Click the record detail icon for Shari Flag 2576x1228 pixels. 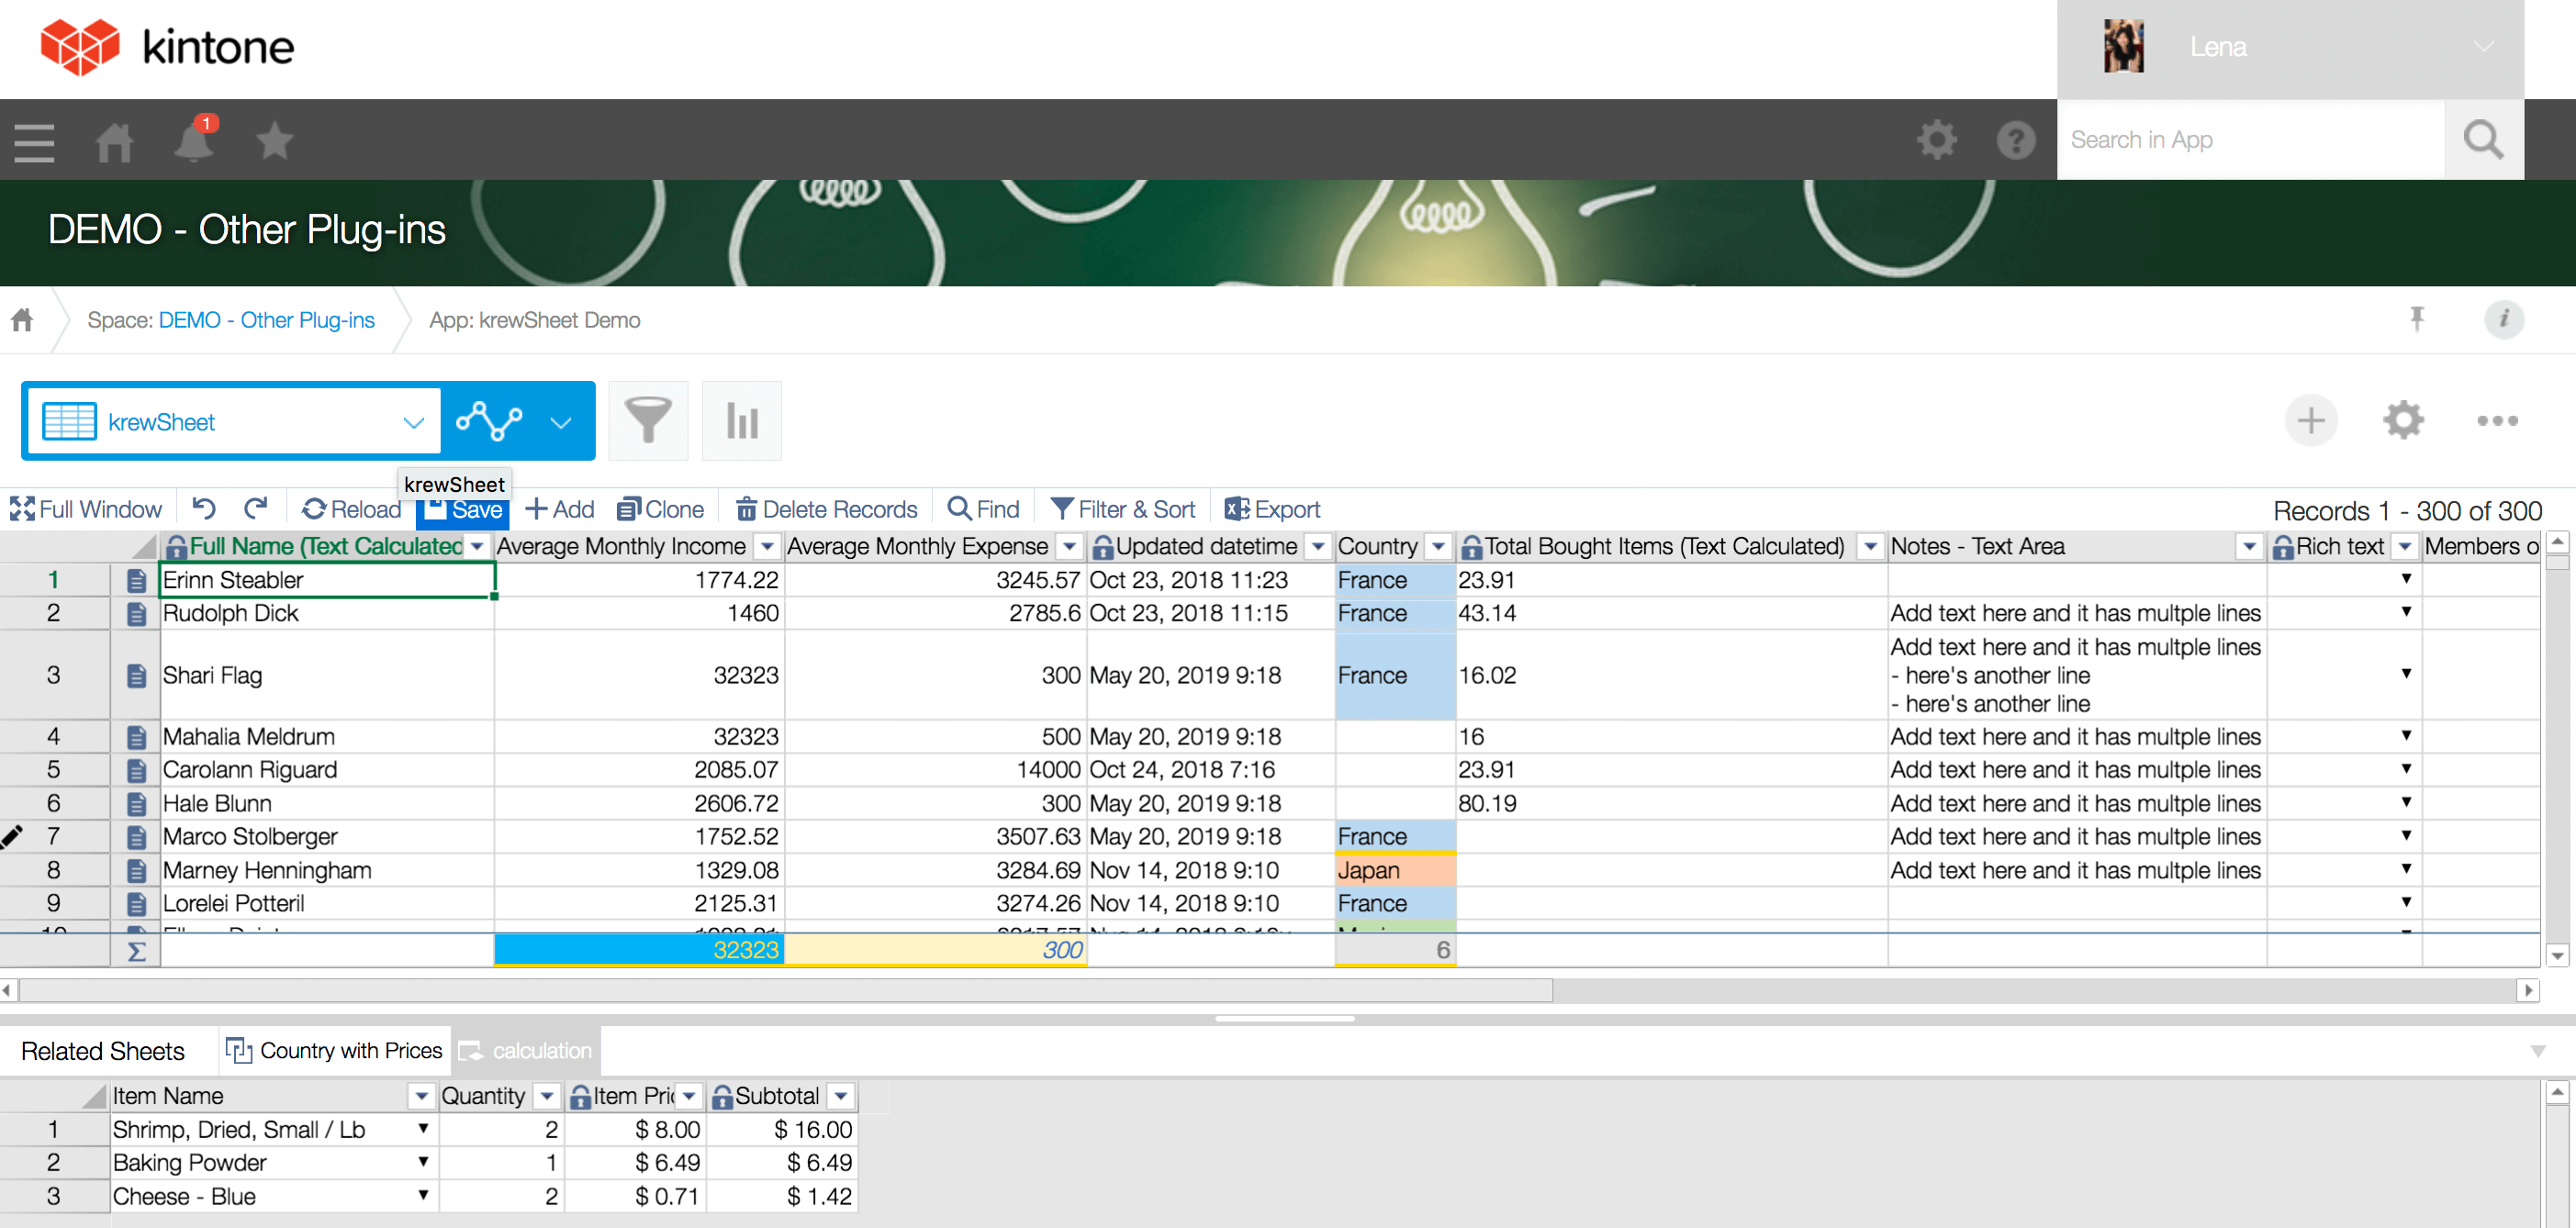136,675
